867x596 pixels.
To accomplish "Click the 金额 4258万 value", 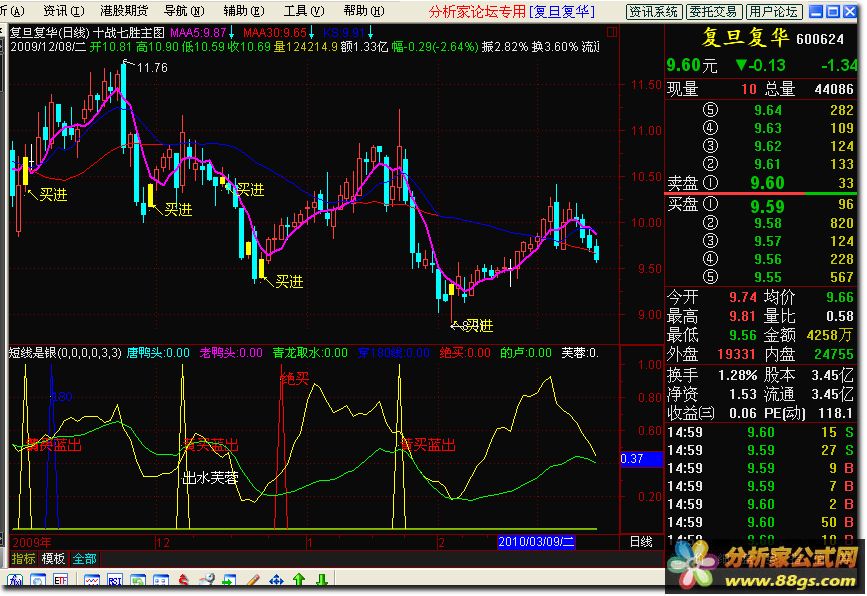I will pos(829,335).
